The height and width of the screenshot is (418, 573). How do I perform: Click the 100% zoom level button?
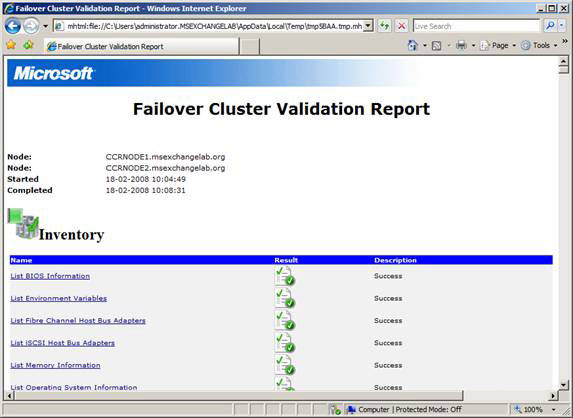click(x=529, y=409)
